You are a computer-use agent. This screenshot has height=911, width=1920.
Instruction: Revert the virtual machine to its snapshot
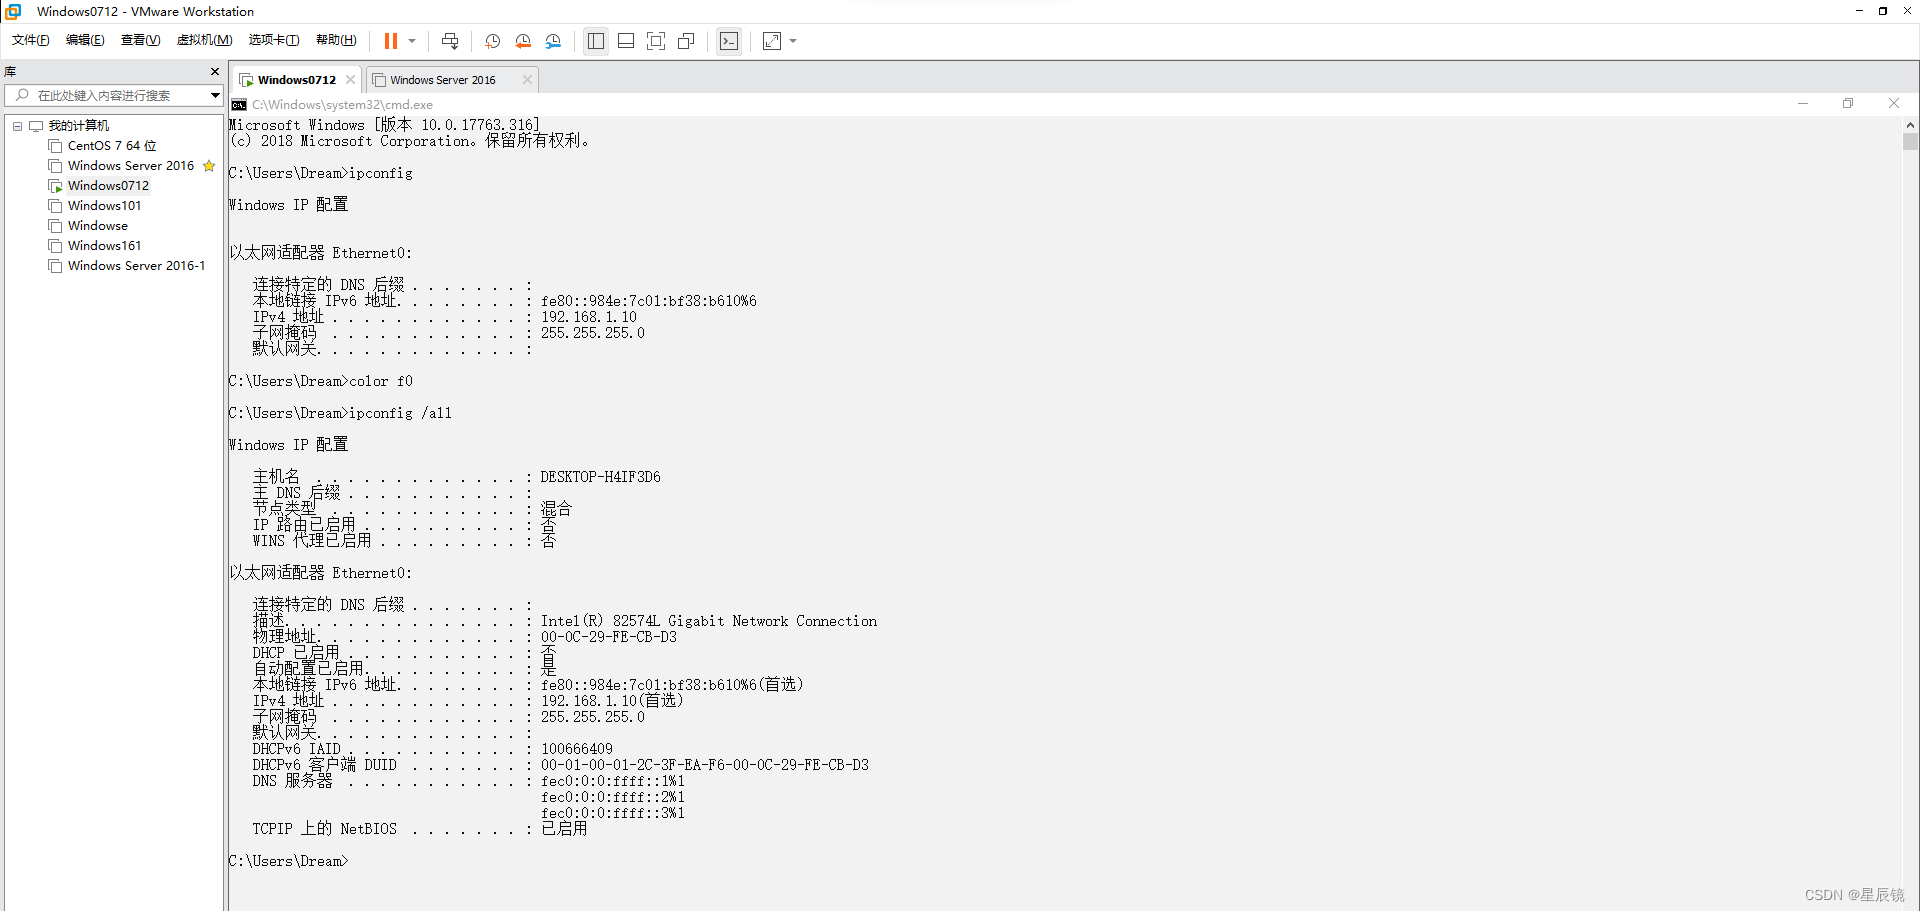pyautogui.click(x=523, y=41)
